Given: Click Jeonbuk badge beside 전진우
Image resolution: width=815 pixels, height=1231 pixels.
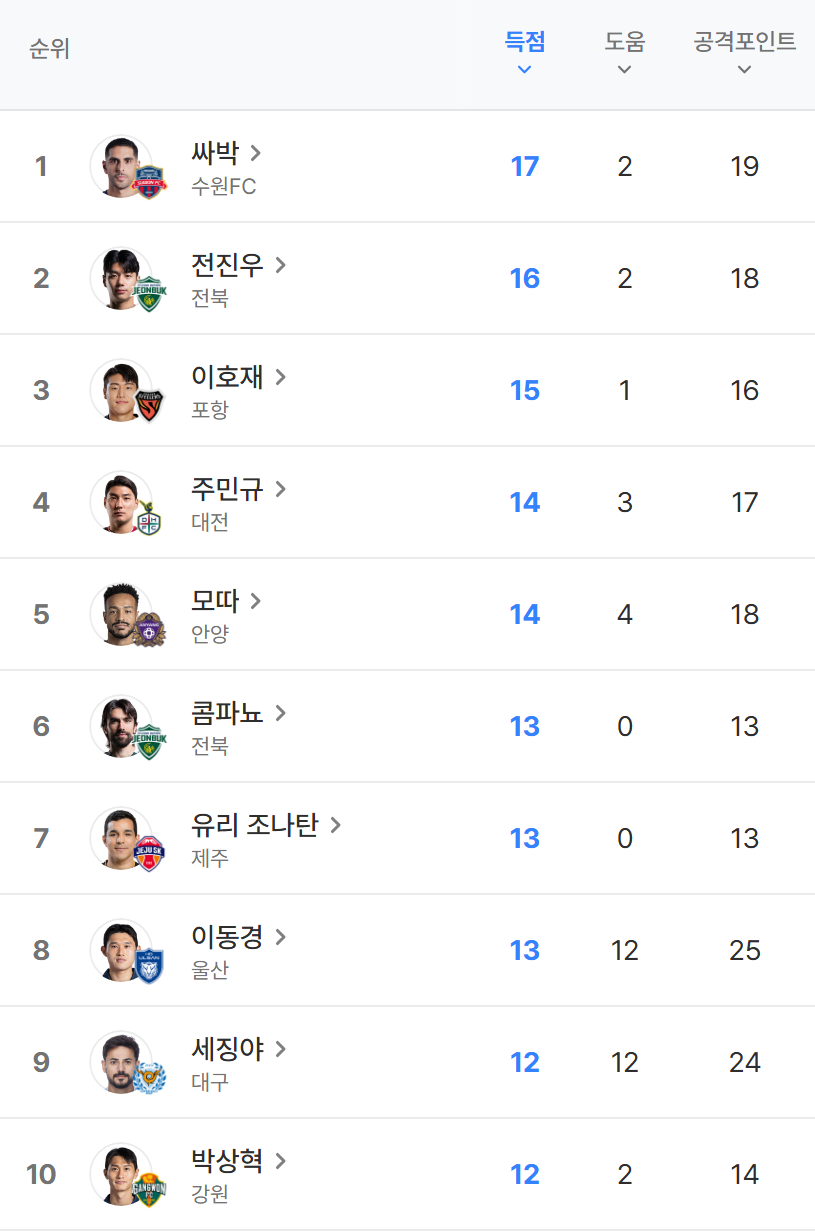Looking at the screenshot, I should [150, 294].
